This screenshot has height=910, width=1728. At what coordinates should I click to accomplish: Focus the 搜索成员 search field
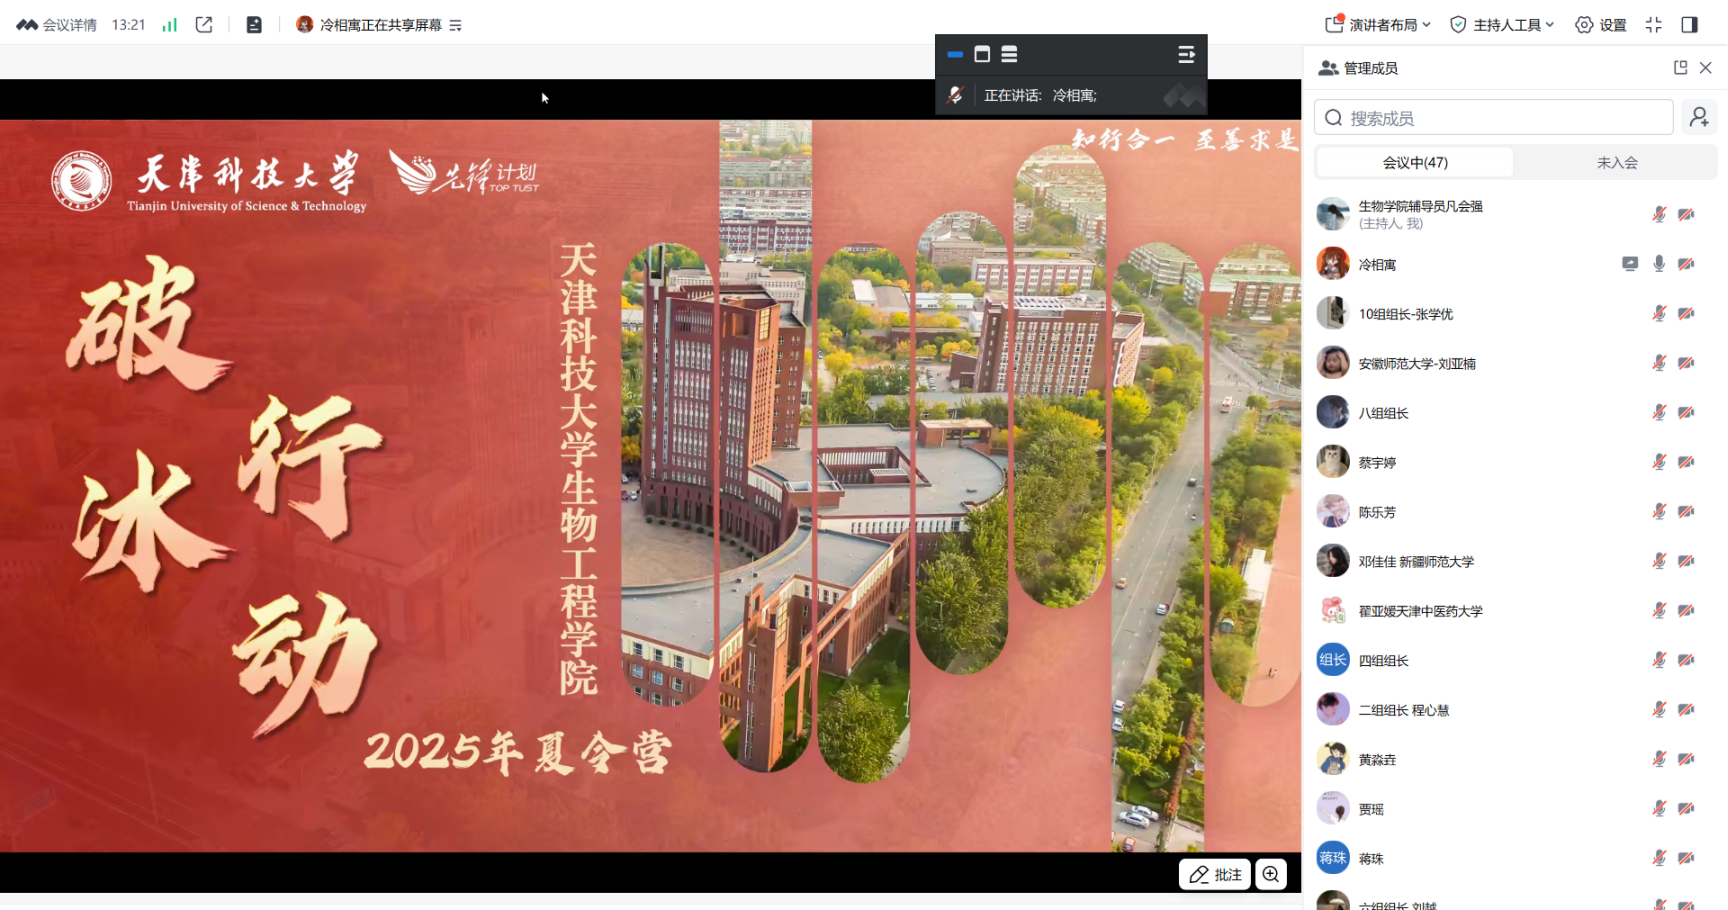1494,118
